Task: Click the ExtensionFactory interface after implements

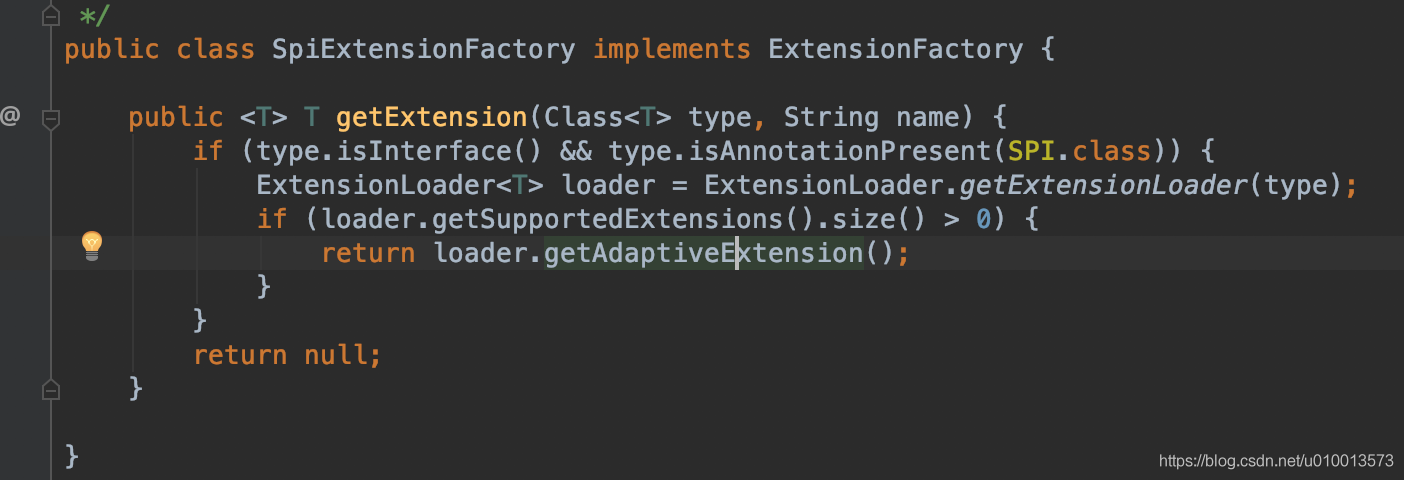Action: coord(895,49)
